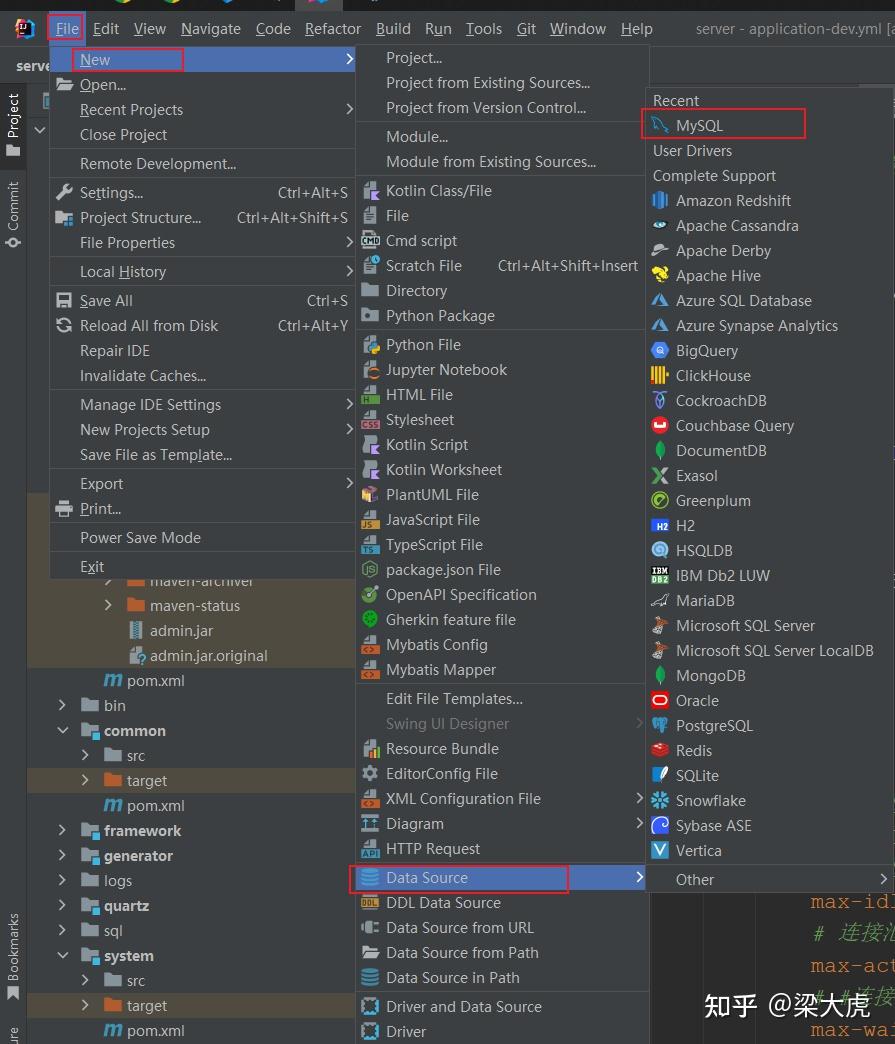895x1044 pixels.
Task: Click the Couchbase Query icon
Action: (x=659, y=425)
